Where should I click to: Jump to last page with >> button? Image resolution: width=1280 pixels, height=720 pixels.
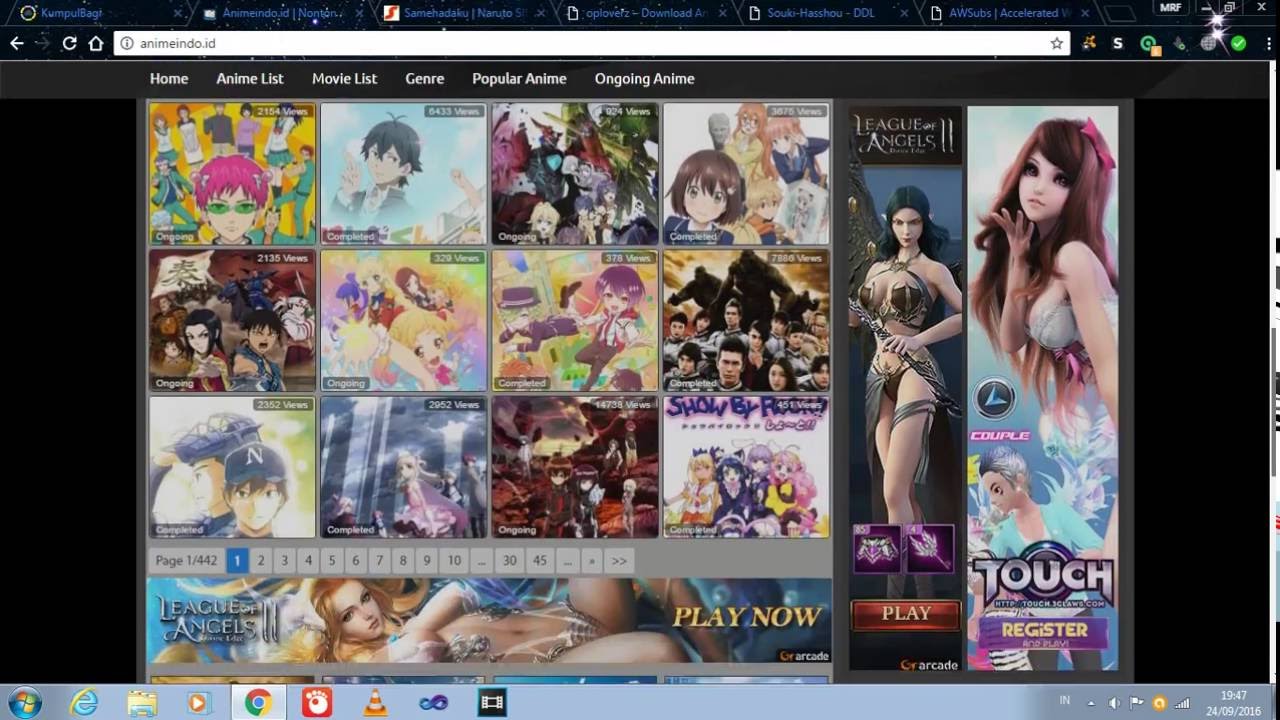pyautogui.click(x=619, y=560)
